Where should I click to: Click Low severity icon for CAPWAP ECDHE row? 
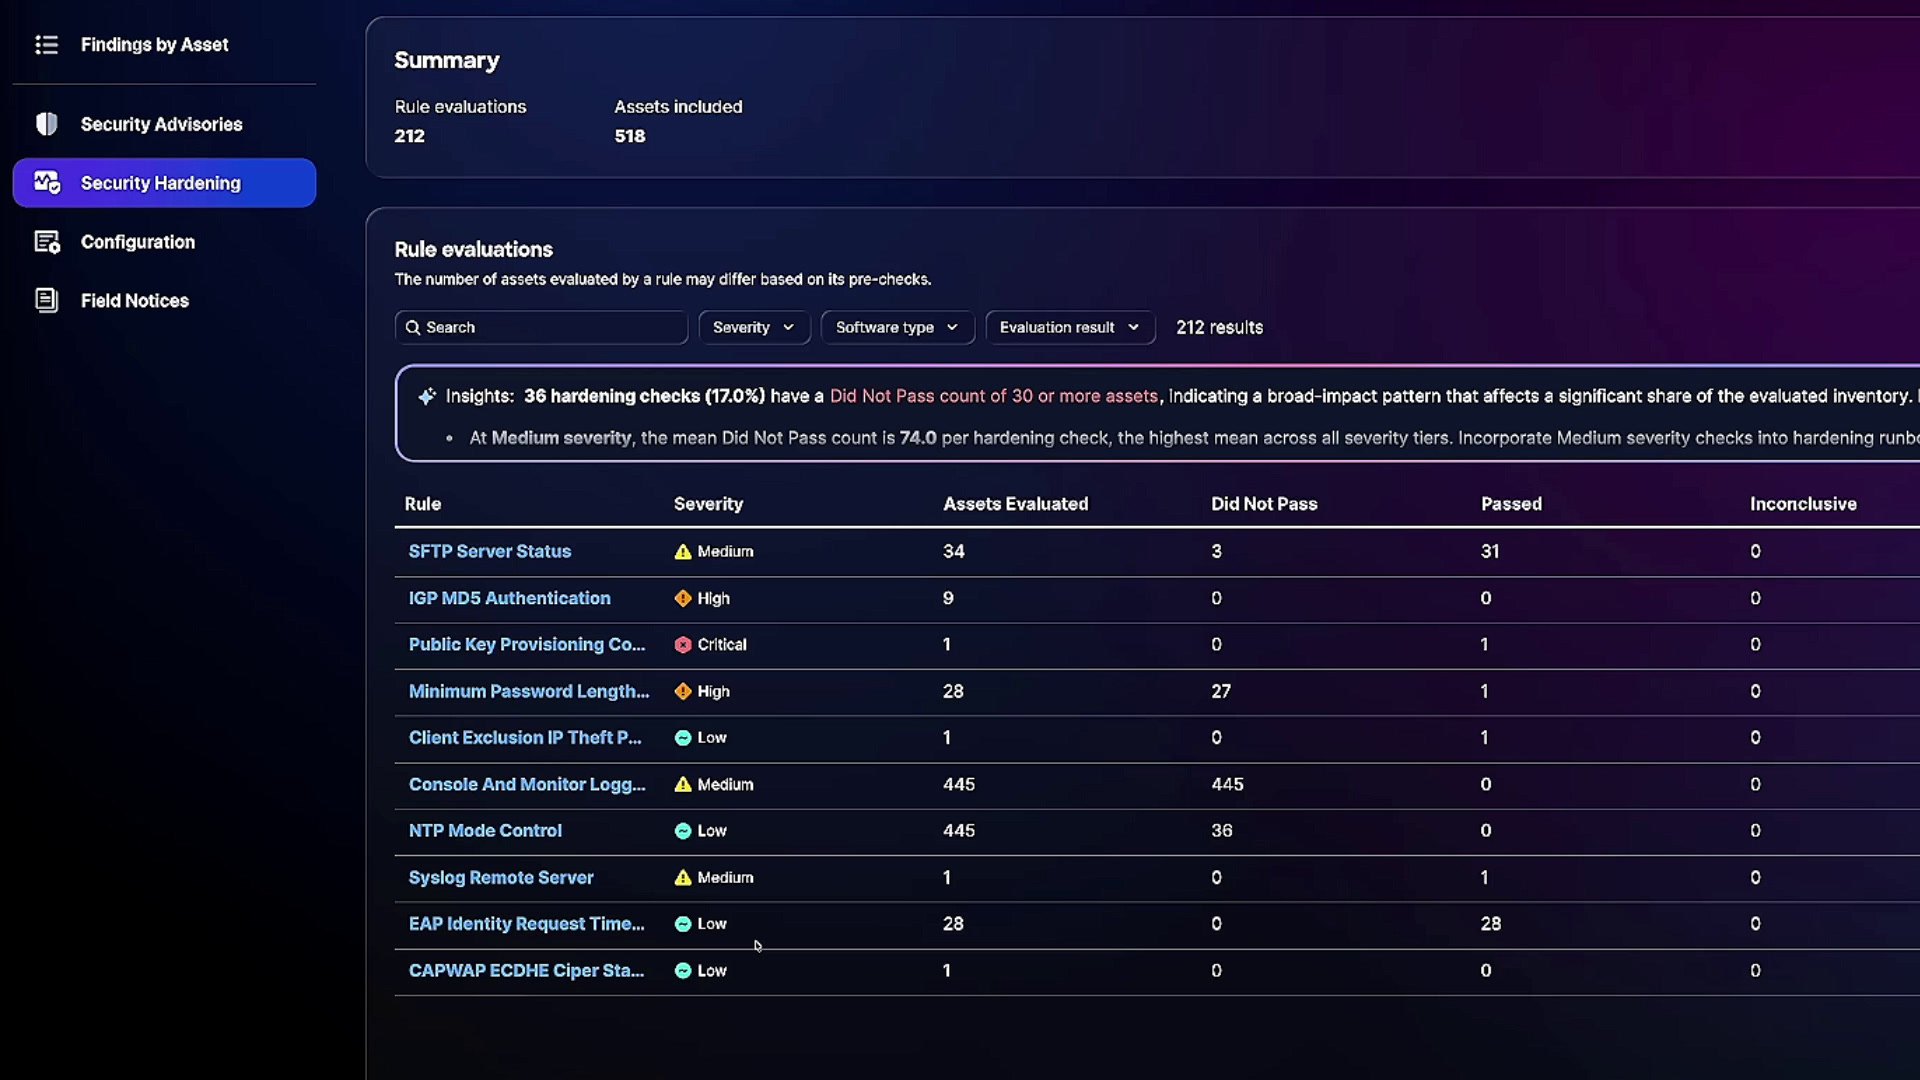683,971
